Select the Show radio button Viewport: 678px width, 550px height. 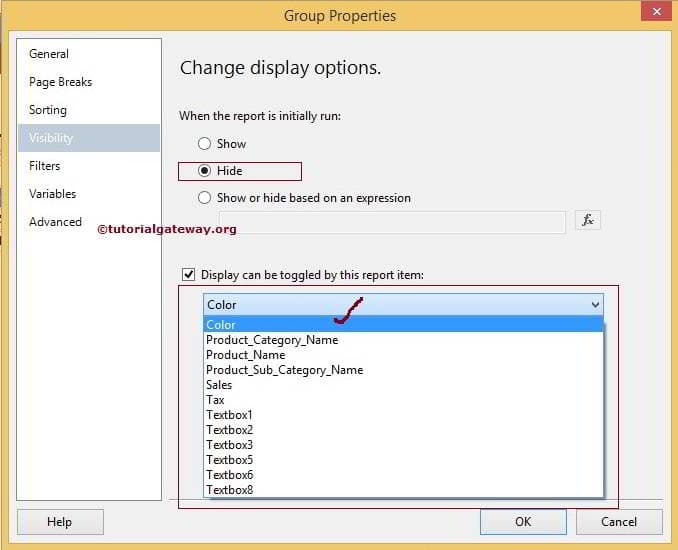[204, 144]
